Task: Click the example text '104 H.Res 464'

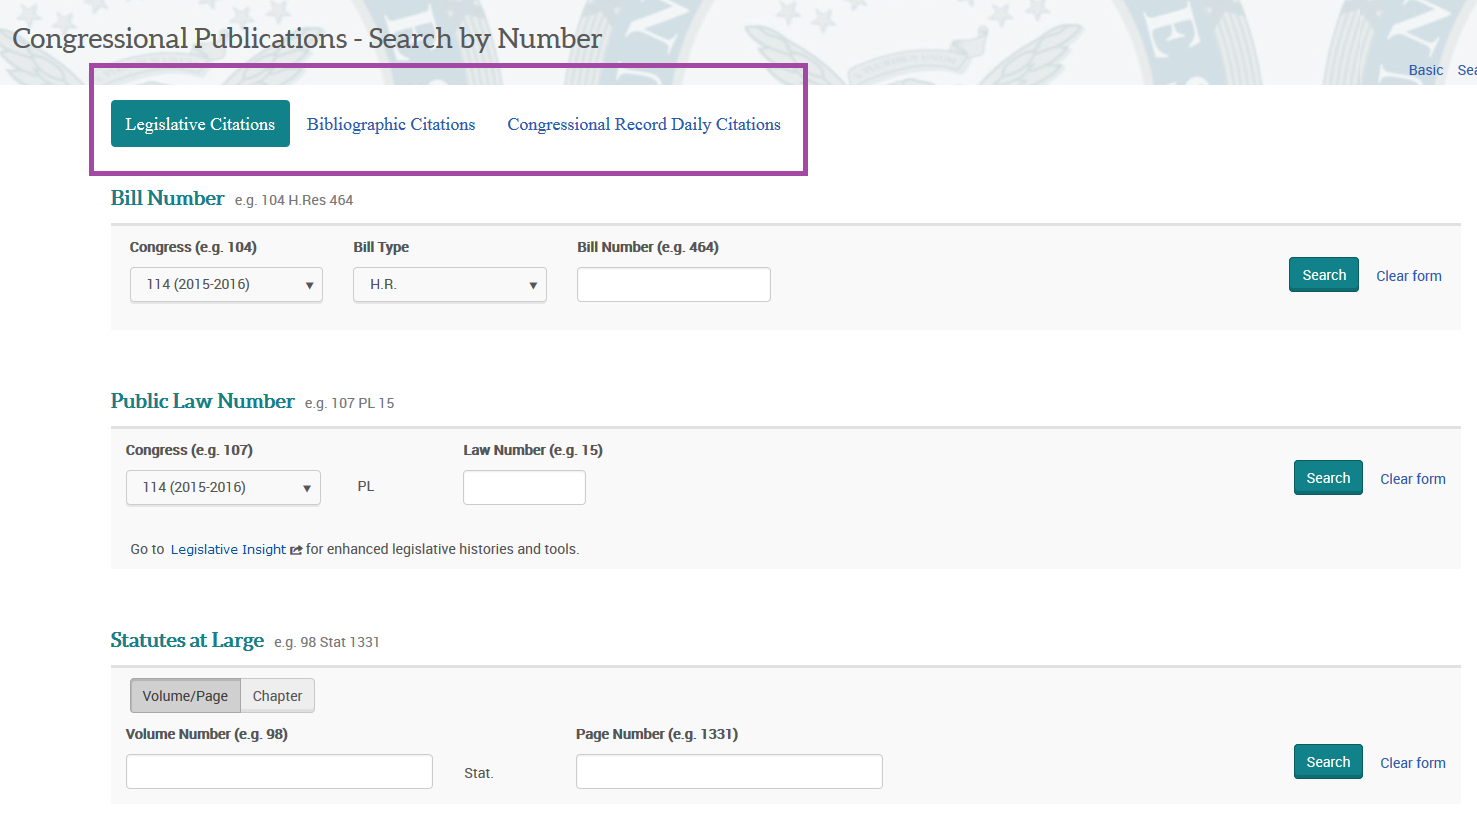Action: (307, 200)
